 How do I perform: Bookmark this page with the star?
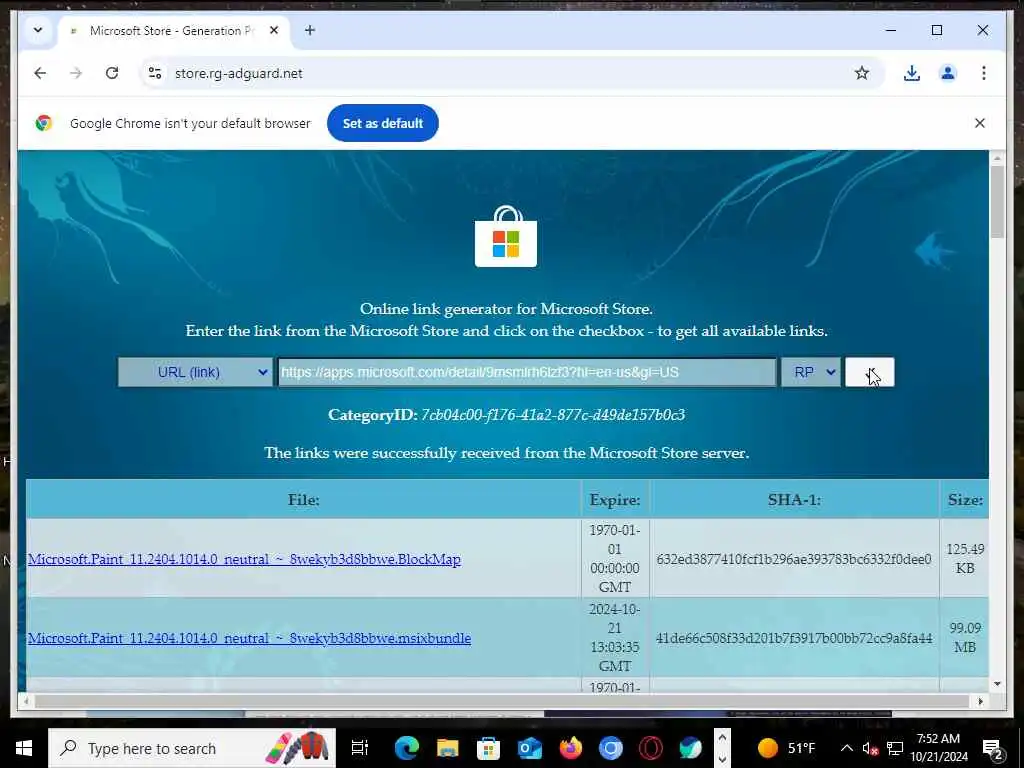point(861,73)
